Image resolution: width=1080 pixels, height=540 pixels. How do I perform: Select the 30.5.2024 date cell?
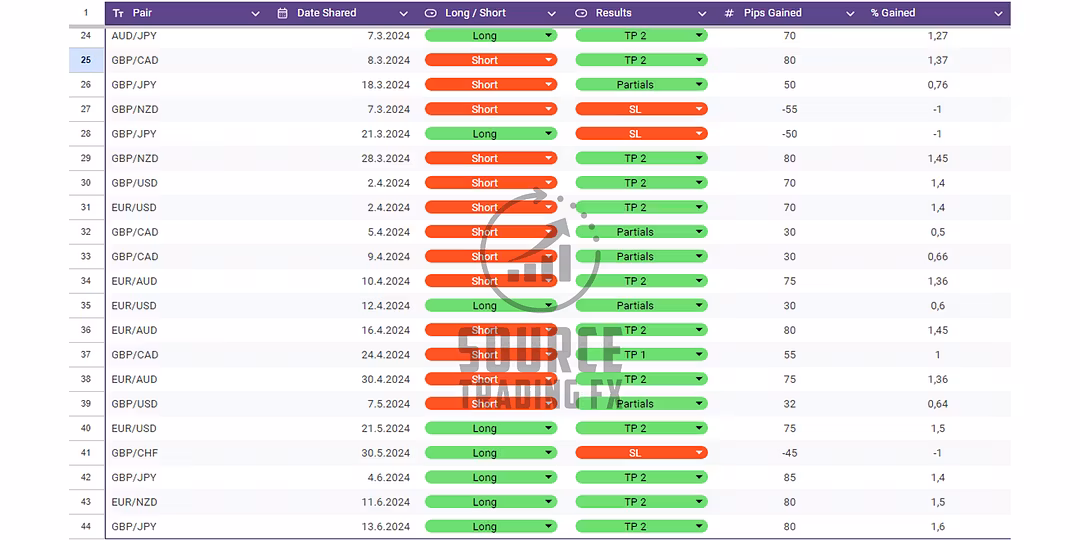pyautogui.click(x=386, y=453)
